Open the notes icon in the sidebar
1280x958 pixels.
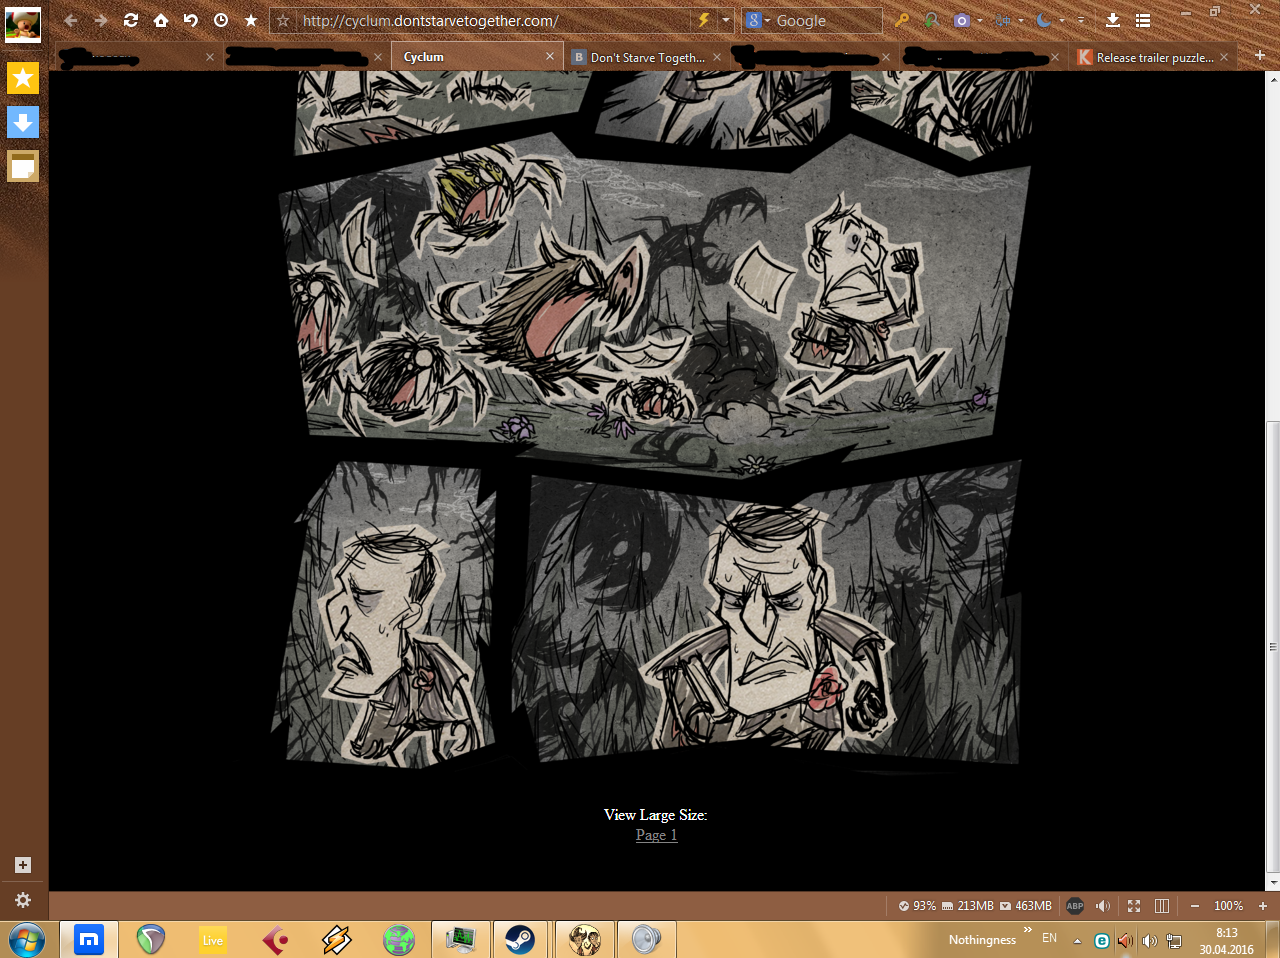coord(23,166)
